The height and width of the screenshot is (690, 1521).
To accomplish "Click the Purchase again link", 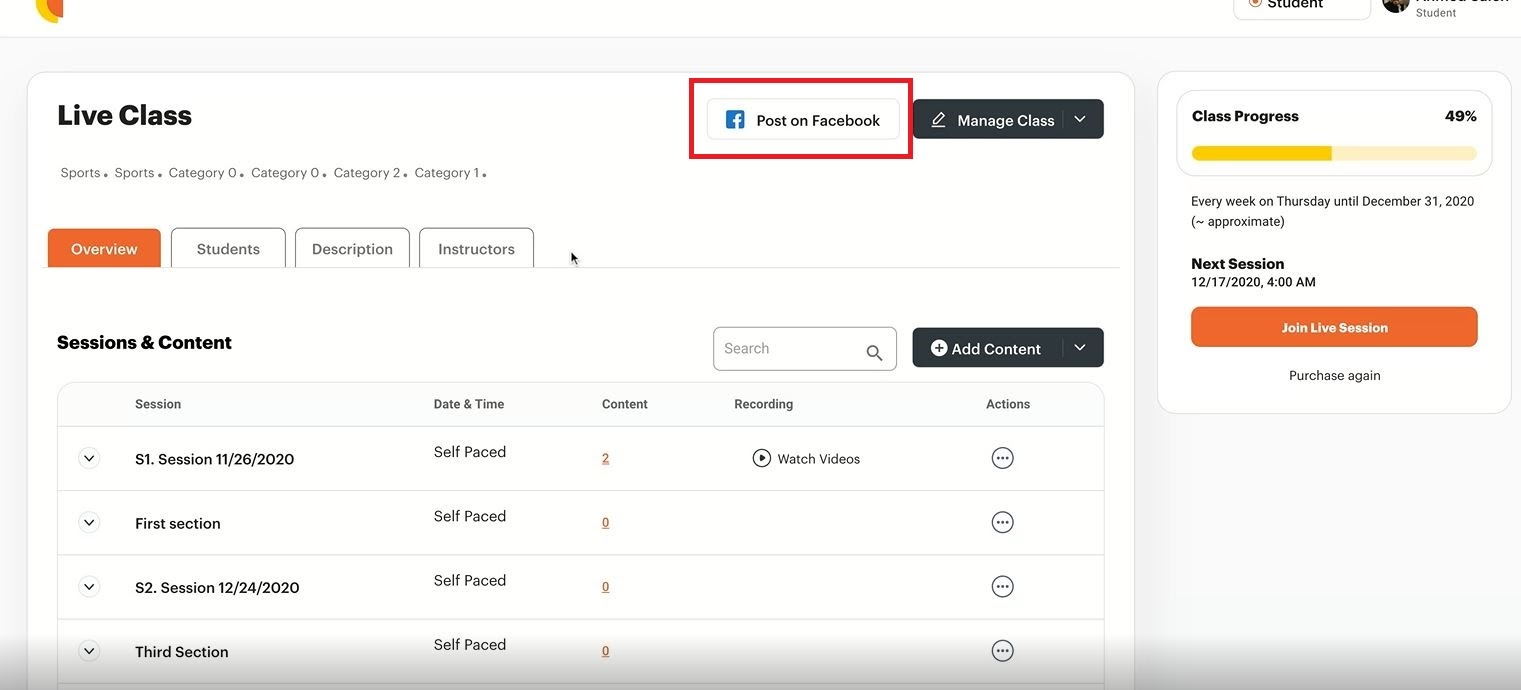I will pyautogui.click(x=1334, y=376).
